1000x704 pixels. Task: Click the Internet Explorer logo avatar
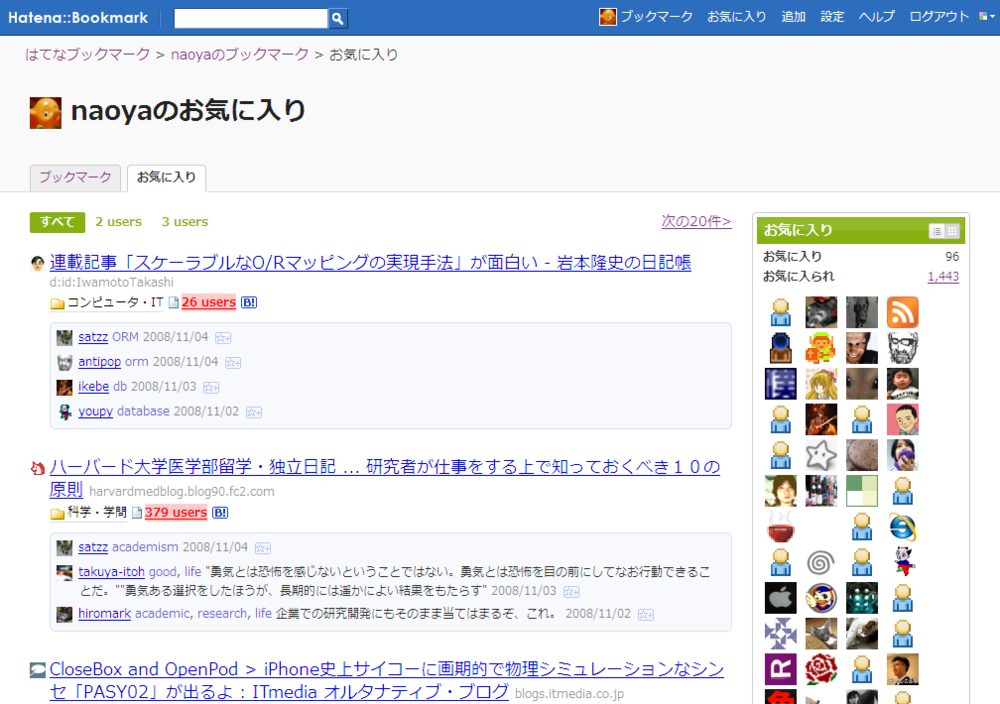(902, 527)
